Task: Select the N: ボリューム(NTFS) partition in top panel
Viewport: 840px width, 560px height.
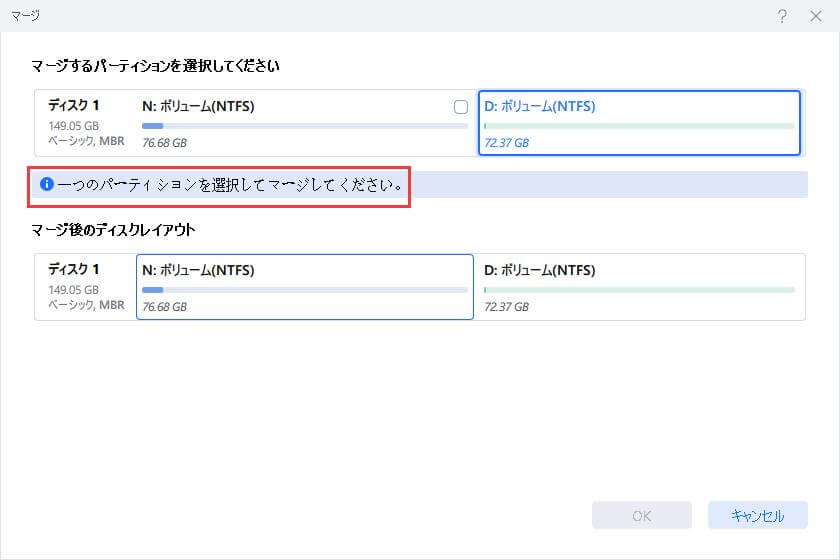Action: pos(305,123)
